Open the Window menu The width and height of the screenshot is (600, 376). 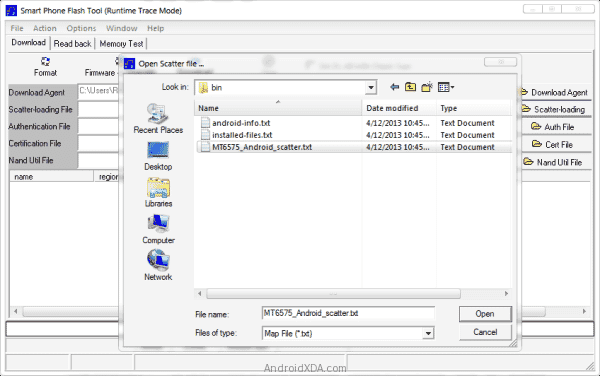point(121,28)
